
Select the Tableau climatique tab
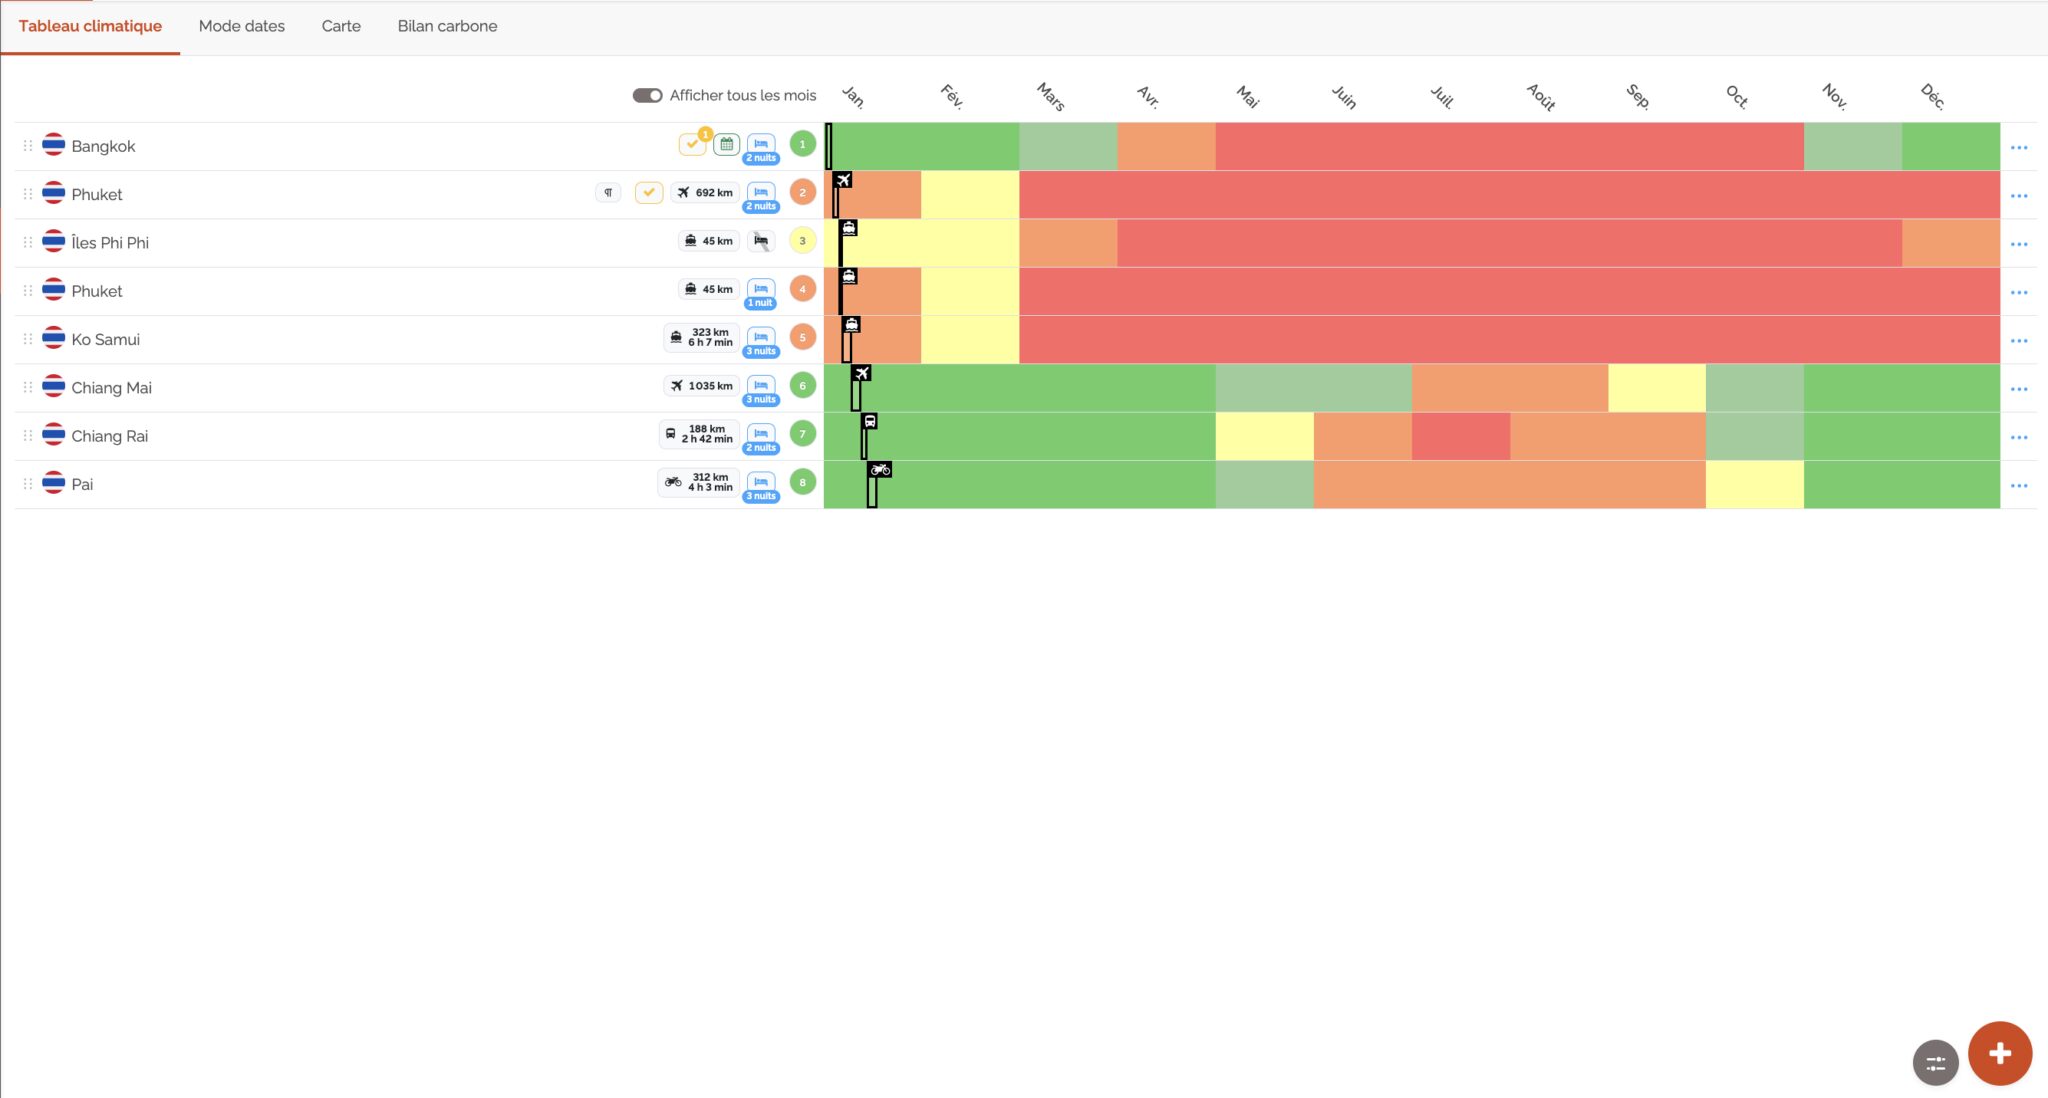point(90,26)
